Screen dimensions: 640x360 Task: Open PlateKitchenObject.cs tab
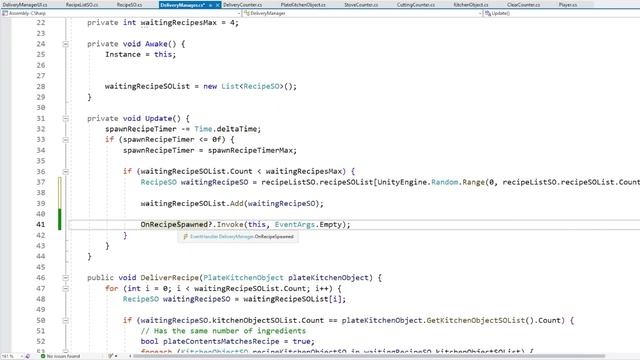(x=303, y=5)
